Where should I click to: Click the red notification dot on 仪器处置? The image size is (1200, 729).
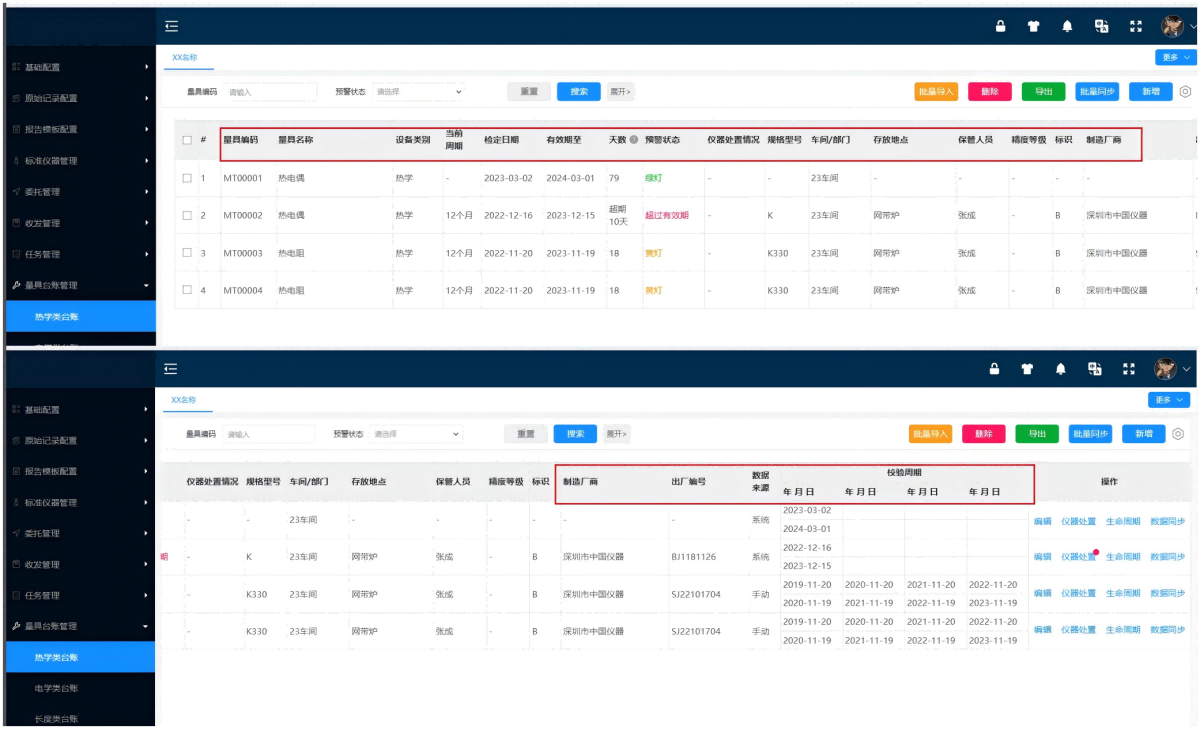[1096, 551]
